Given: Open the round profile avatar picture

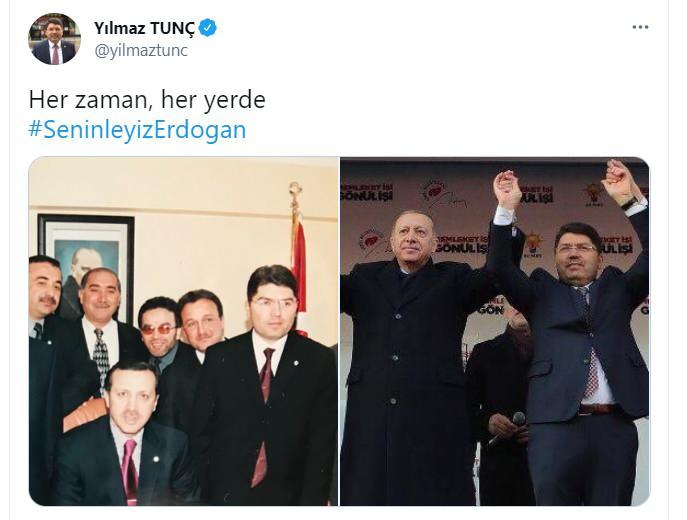Looking at the screenshot, I should (55, 39).
